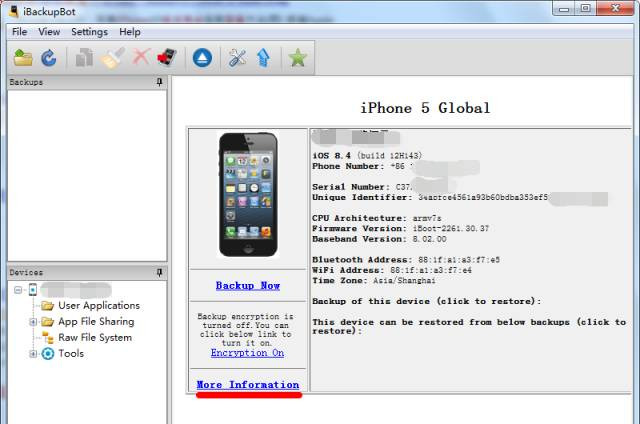Click the CPU Architecture armv7s text

[376, 218]
